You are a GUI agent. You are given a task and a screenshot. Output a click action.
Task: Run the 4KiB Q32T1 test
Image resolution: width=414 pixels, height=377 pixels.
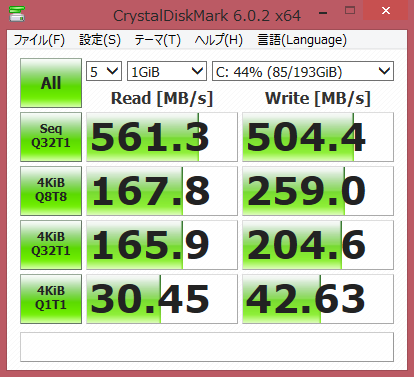pos(51,245)
